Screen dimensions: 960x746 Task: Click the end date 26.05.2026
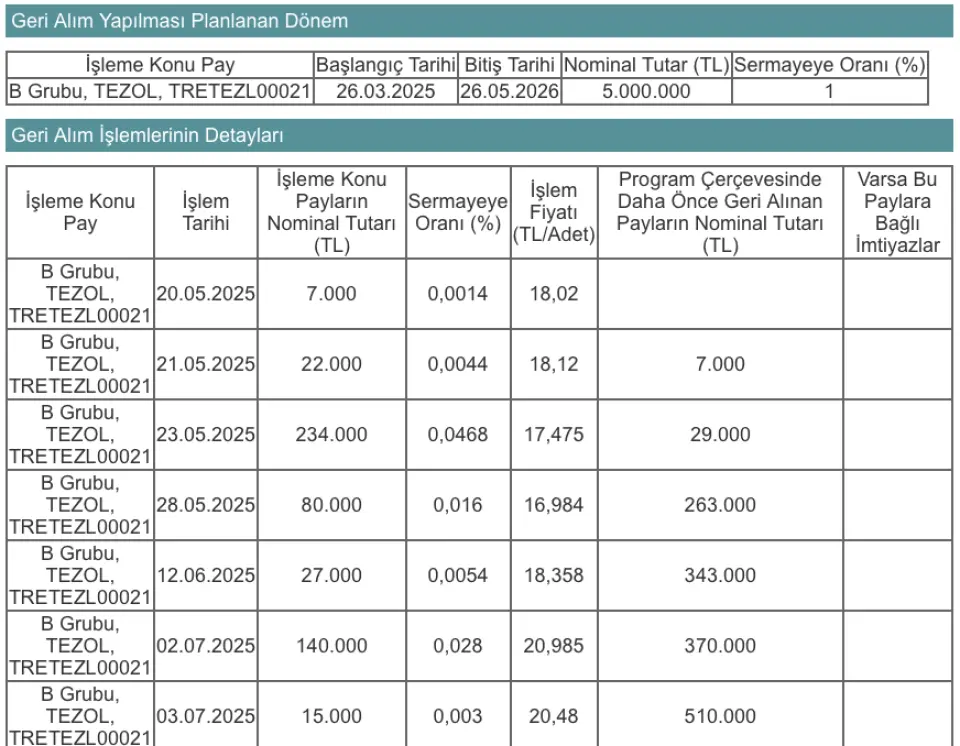[509, 91]
